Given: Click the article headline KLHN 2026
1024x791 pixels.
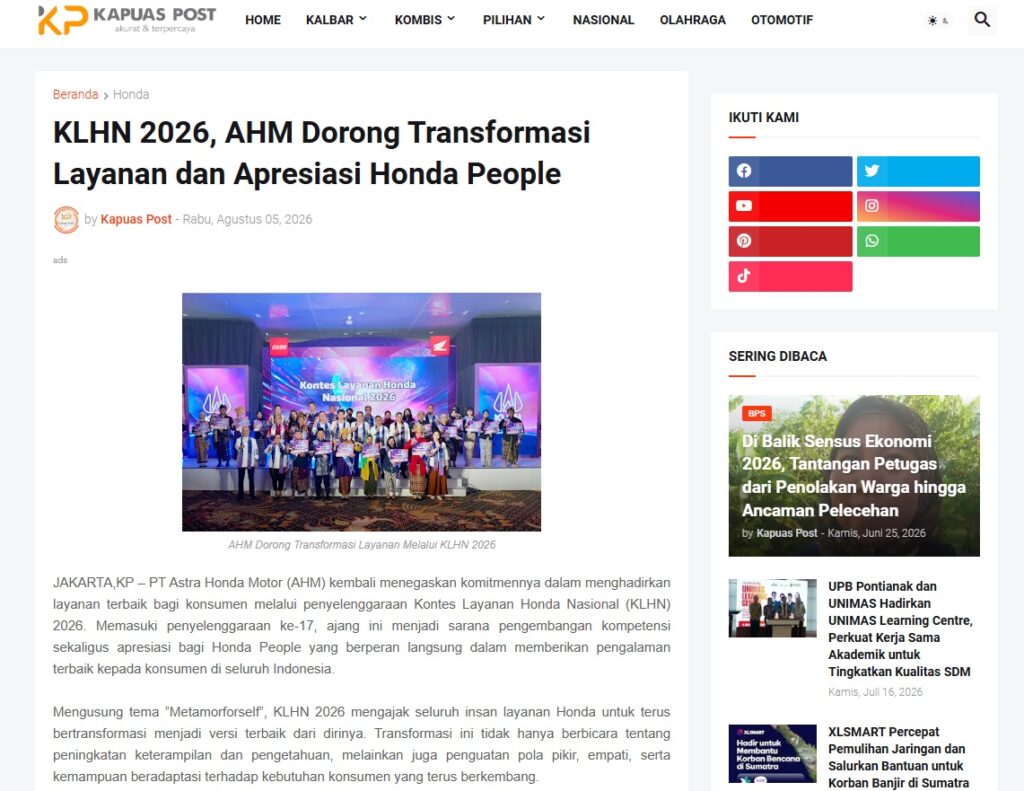Looking at the screenshot, I should pyautogui.click(x=321, y=153).
